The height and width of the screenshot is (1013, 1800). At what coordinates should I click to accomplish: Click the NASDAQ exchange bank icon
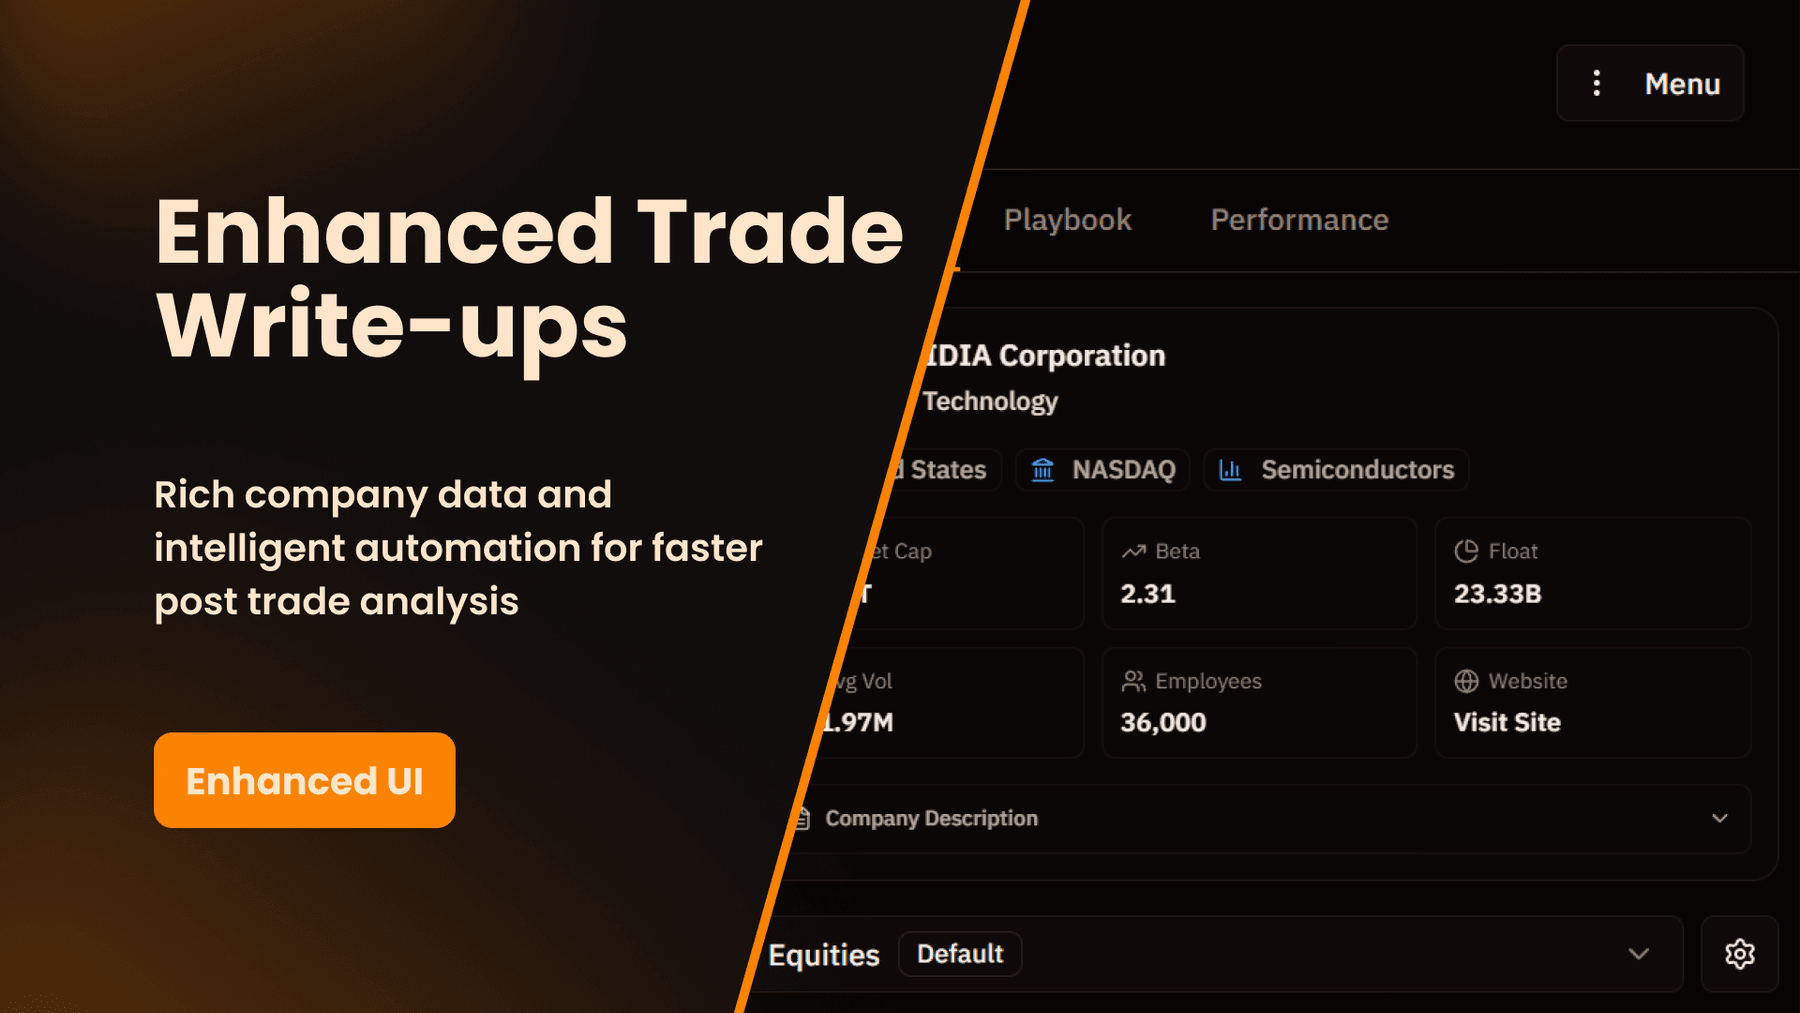pyautogui.click(x=1042, y=470)
